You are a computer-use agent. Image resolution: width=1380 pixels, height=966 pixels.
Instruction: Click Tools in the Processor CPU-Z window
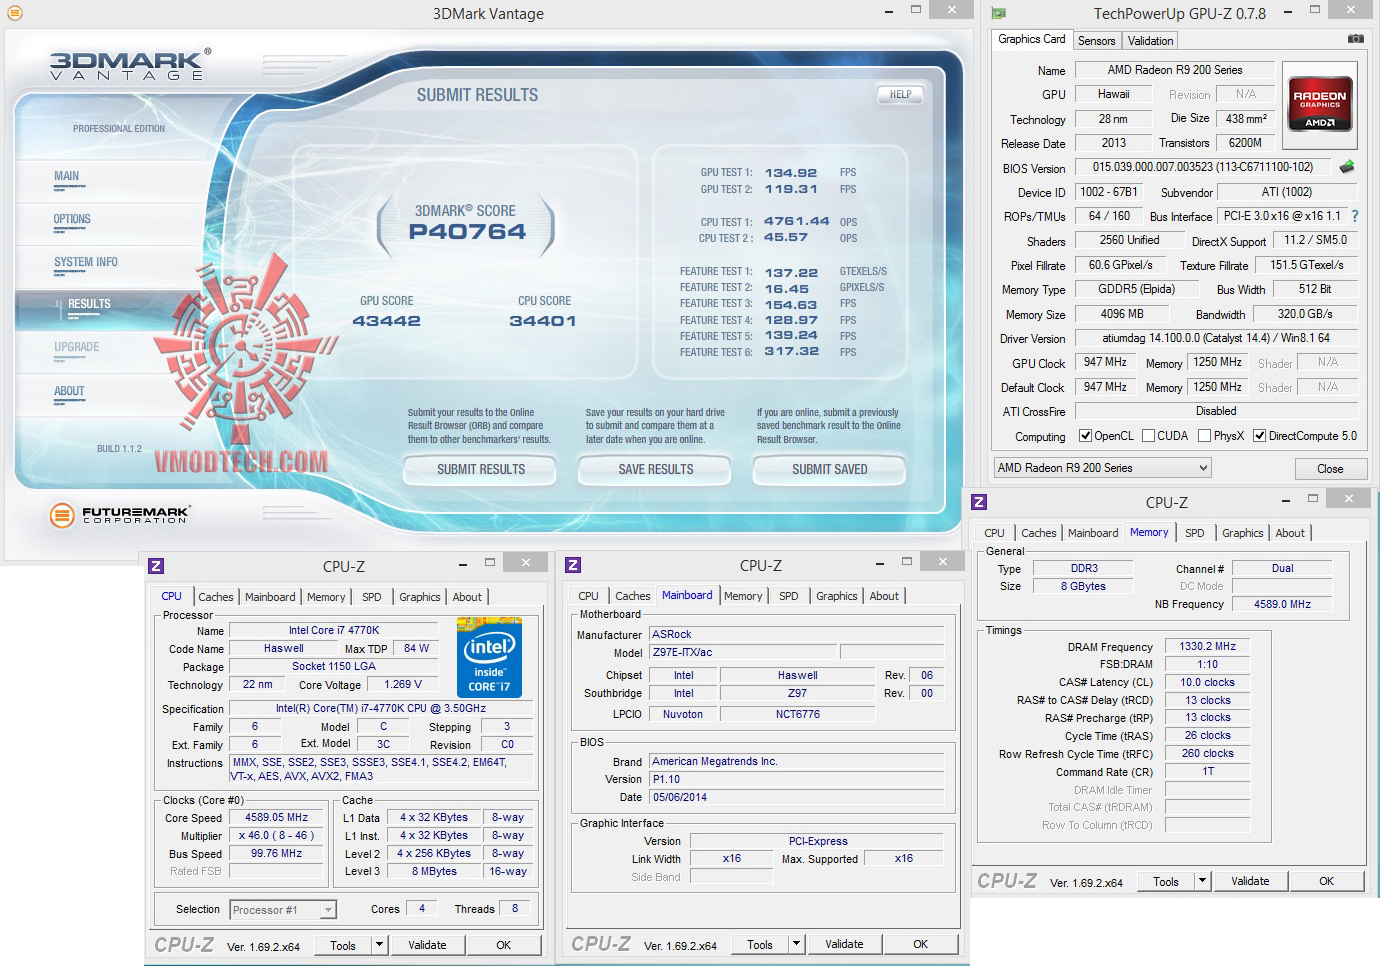pos(343,945)
